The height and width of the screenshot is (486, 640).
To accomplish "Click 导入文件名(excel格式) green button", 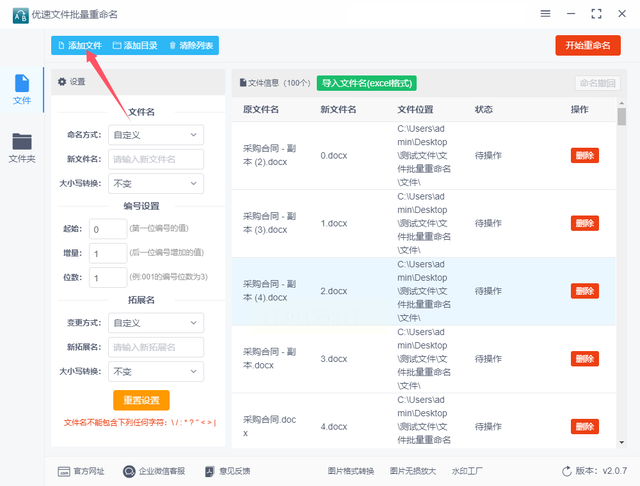I will pos(367,83).
